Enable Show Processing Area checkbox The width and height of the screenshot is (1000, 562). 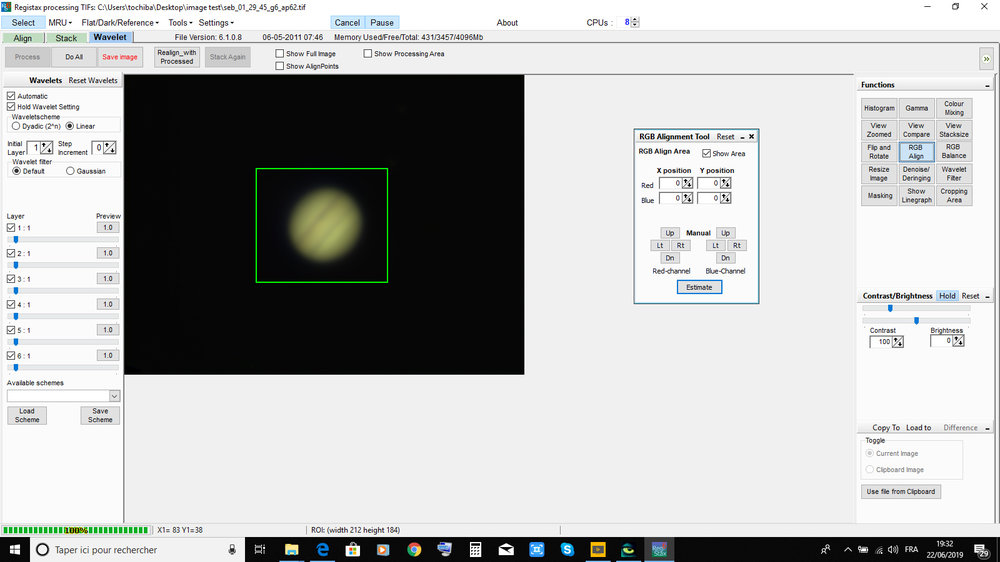(367, 54)
